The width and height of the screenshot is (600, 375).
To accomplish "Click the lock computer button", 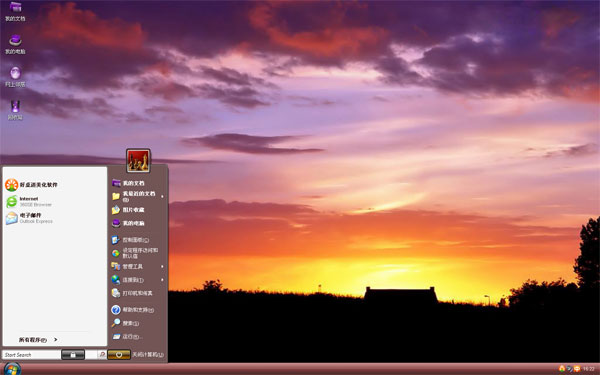I will click(x=73, y=355).
